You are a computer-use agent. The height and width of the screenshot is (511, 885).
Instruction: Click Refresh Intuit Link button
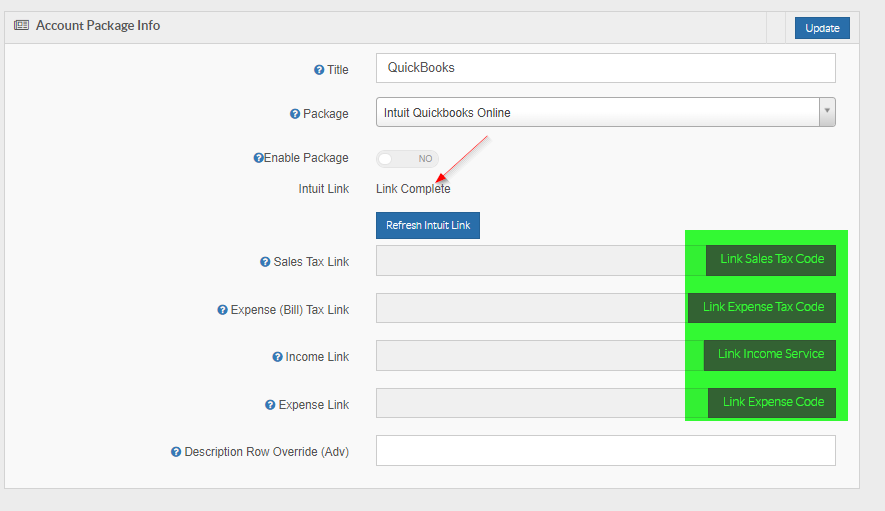coord(428,225)
